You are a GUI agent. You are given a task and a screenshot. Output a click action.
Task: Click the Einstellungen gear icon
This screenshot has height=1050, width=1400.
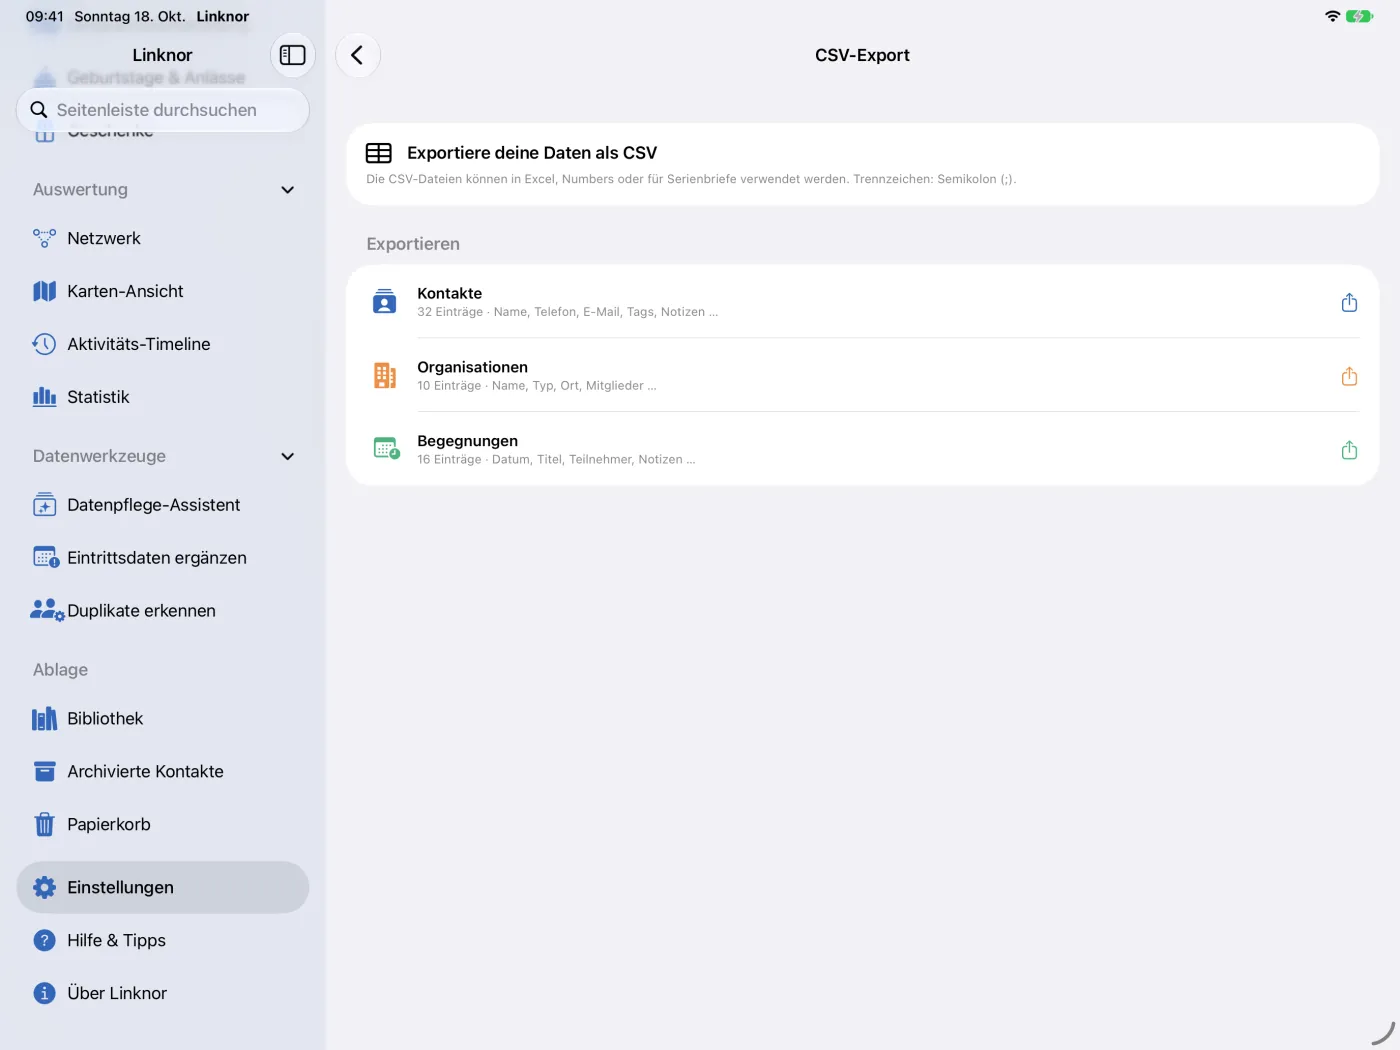(x=44, y=887)
